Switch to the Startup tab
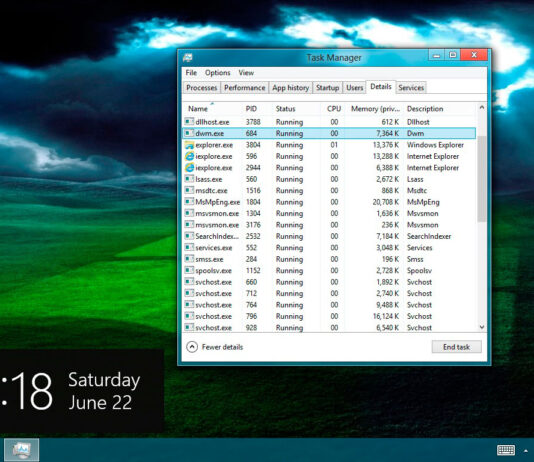534x462 pixels. point(327,88)
